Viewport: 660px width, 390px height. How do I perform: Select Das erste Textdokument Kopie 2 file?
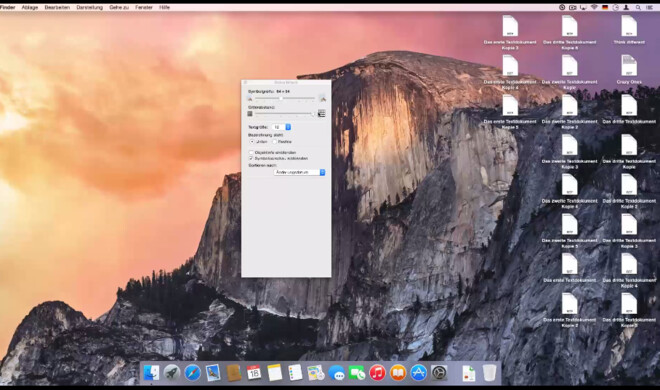coord(570,310)
